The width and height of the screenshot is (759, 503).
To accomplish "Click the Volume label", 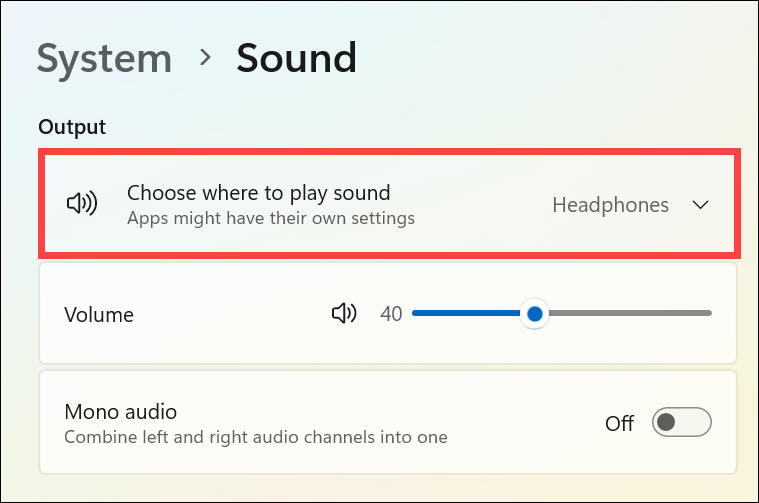I will 99,315.
